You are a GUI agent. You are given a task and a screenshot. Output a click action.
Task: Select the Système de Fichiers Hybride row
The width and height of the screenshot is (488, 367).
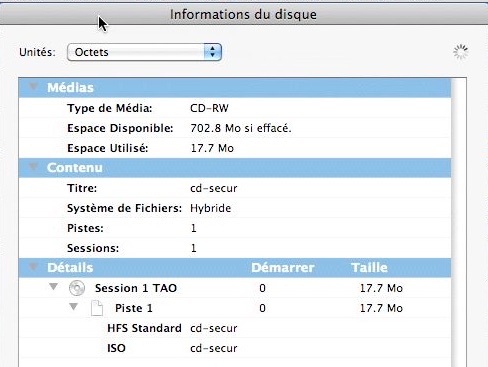tap(235, 208)
